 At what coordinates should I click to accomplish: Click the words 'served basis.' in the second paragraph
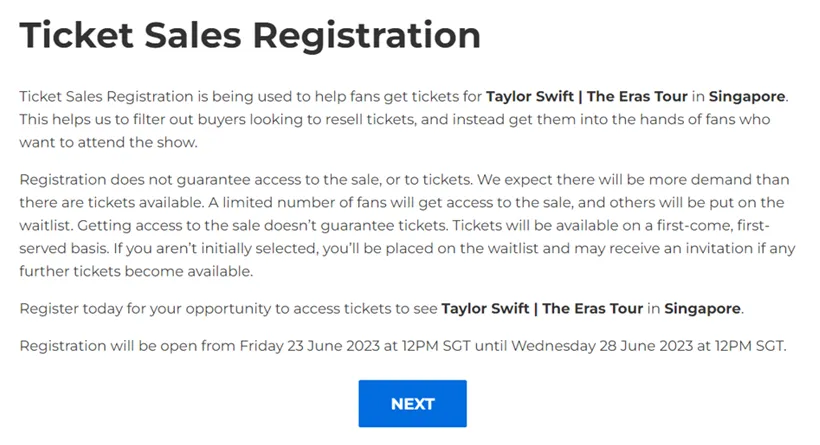[64, 248]
